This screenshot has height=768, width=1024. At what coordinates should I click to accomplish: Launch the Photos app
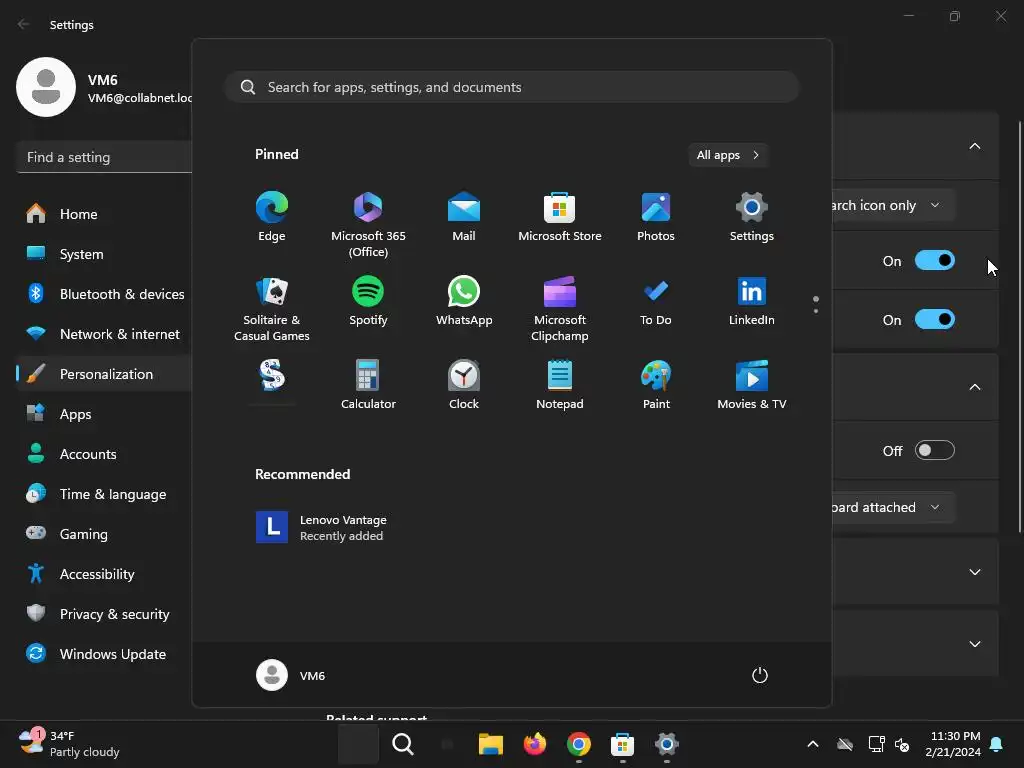click(x=656, y=217)
